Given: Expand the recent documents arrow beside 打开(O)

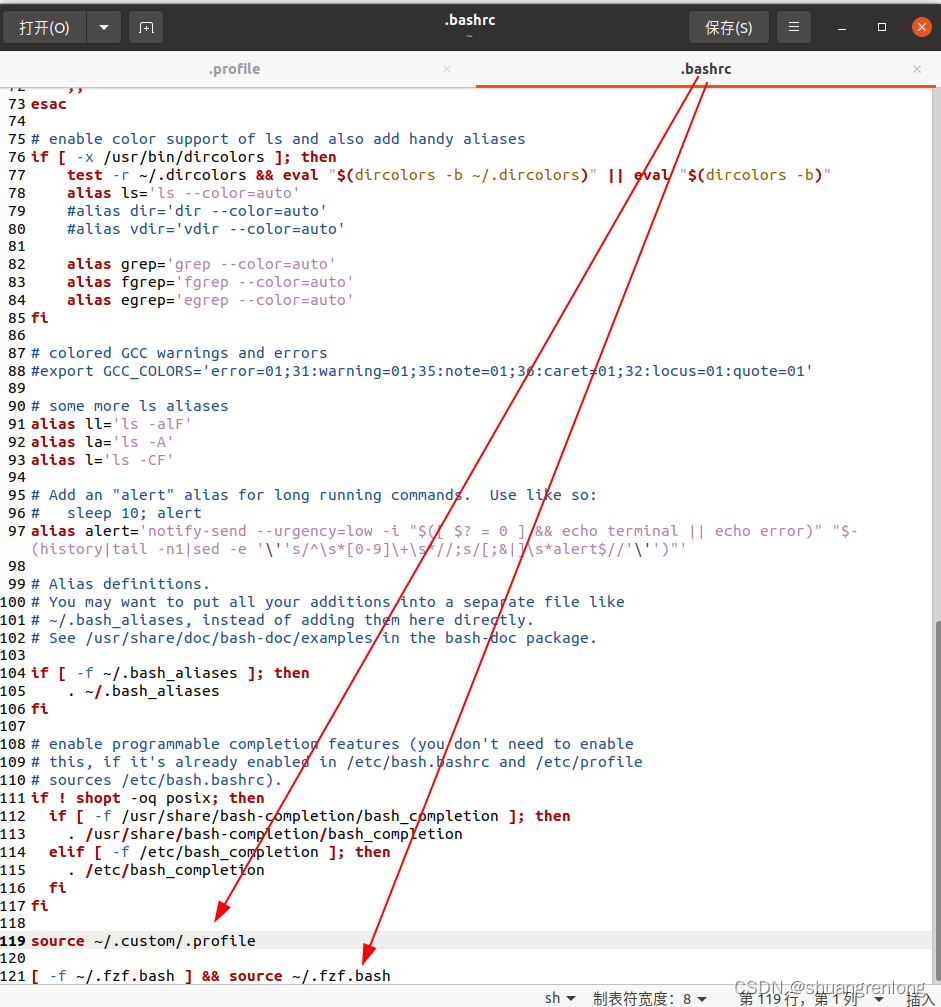Looking at the screenshot, I should click(x=104, y=27).
